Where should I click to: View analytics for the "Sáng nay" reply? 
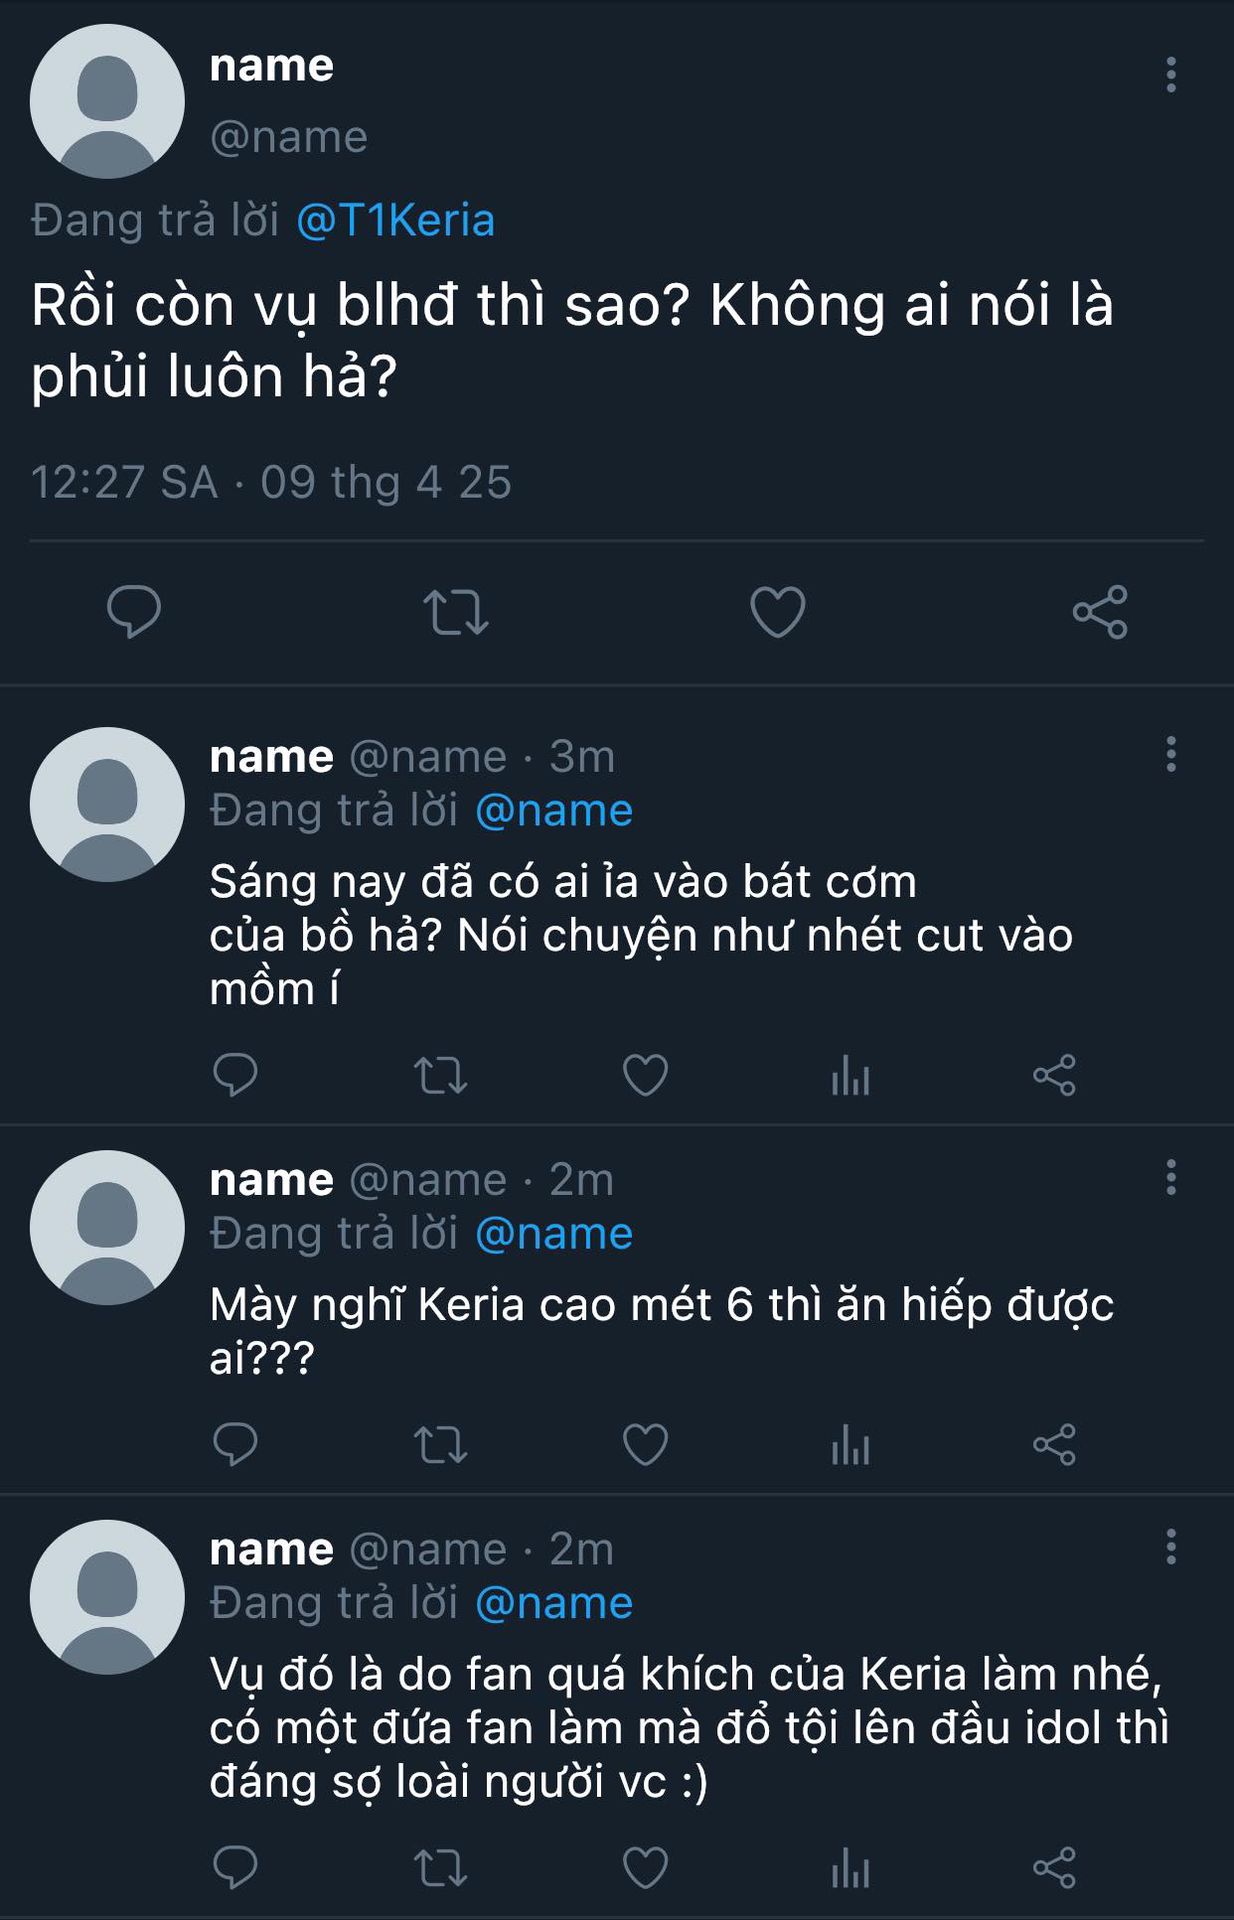850,1076
